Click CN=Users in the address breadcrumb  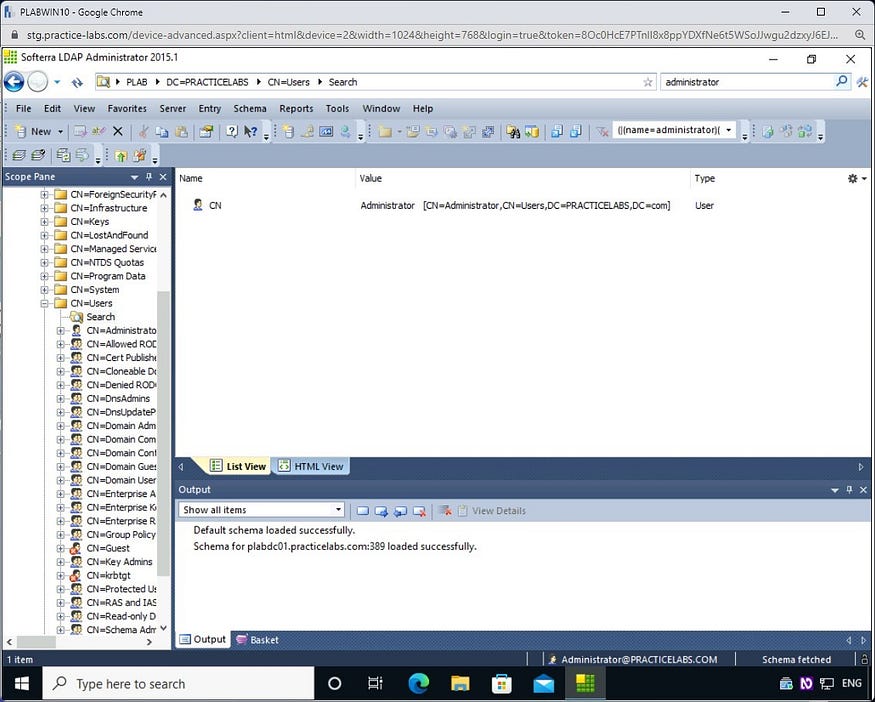click(x=289, y=82)
